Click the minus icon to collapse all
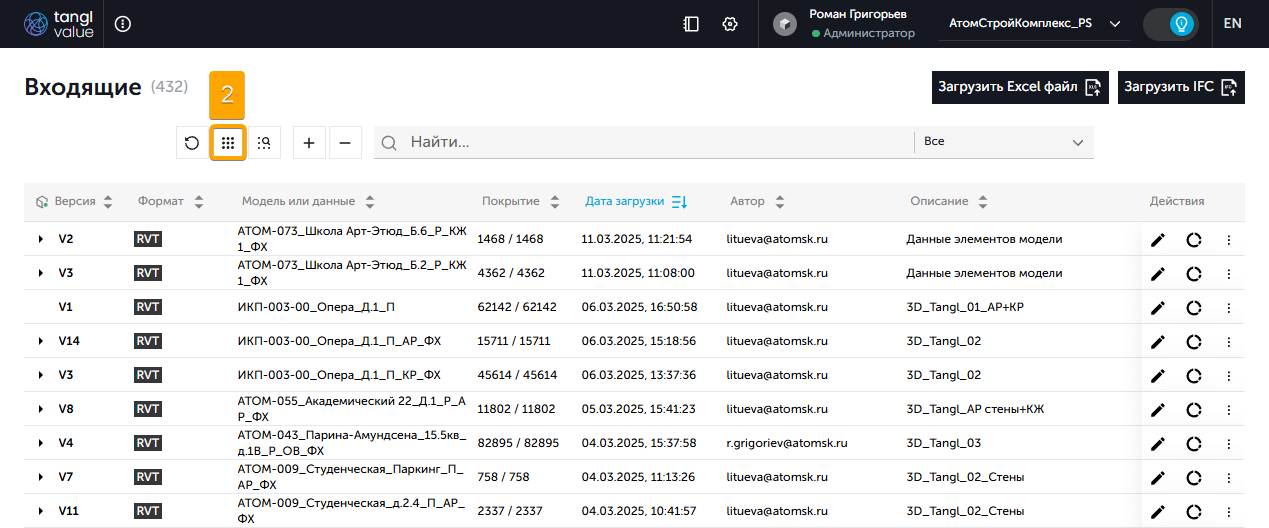 (x=345, y=143)
